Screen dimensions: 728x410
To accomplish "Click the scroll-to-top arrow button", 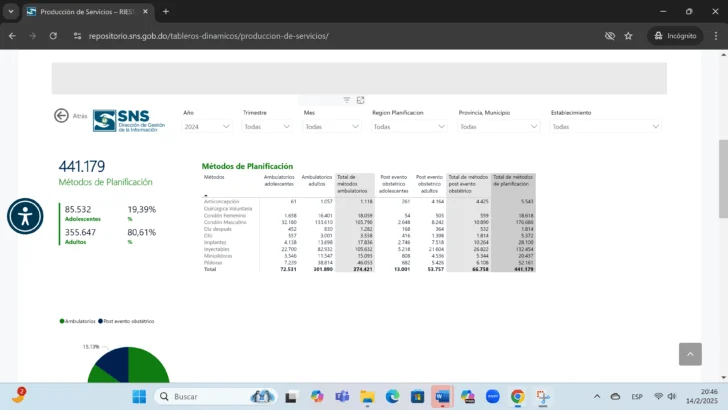I will (x=690, y=354).
